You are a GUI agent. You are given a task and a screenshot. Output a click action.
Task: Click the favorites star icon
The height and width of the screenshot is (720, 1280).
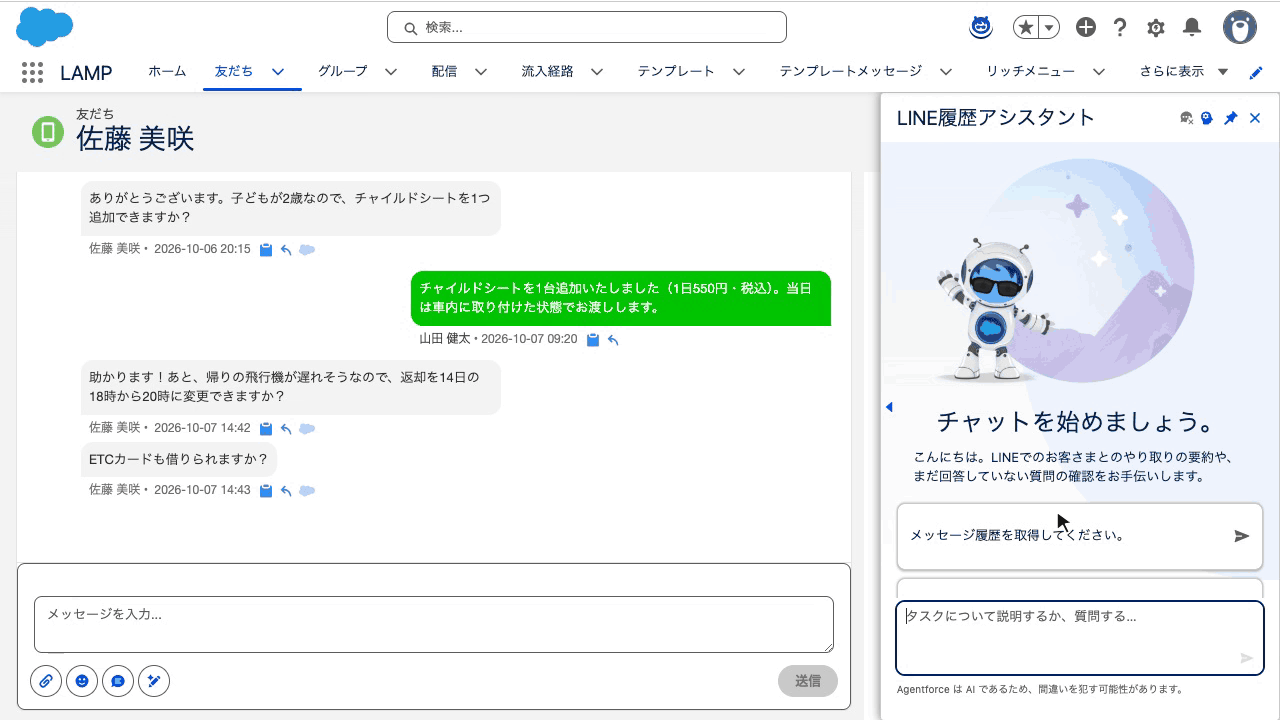[x=1026, y=27]
